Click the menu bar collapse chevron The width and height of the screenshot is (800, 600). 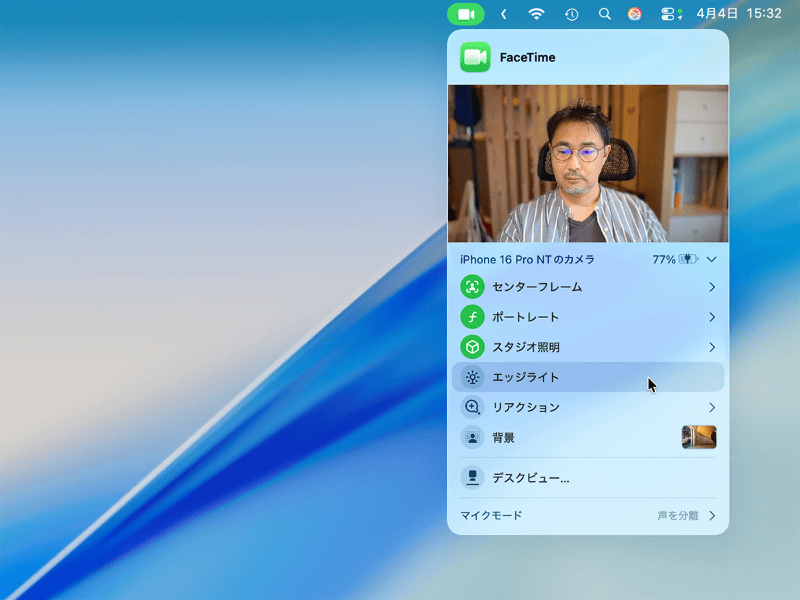(504, 14)
